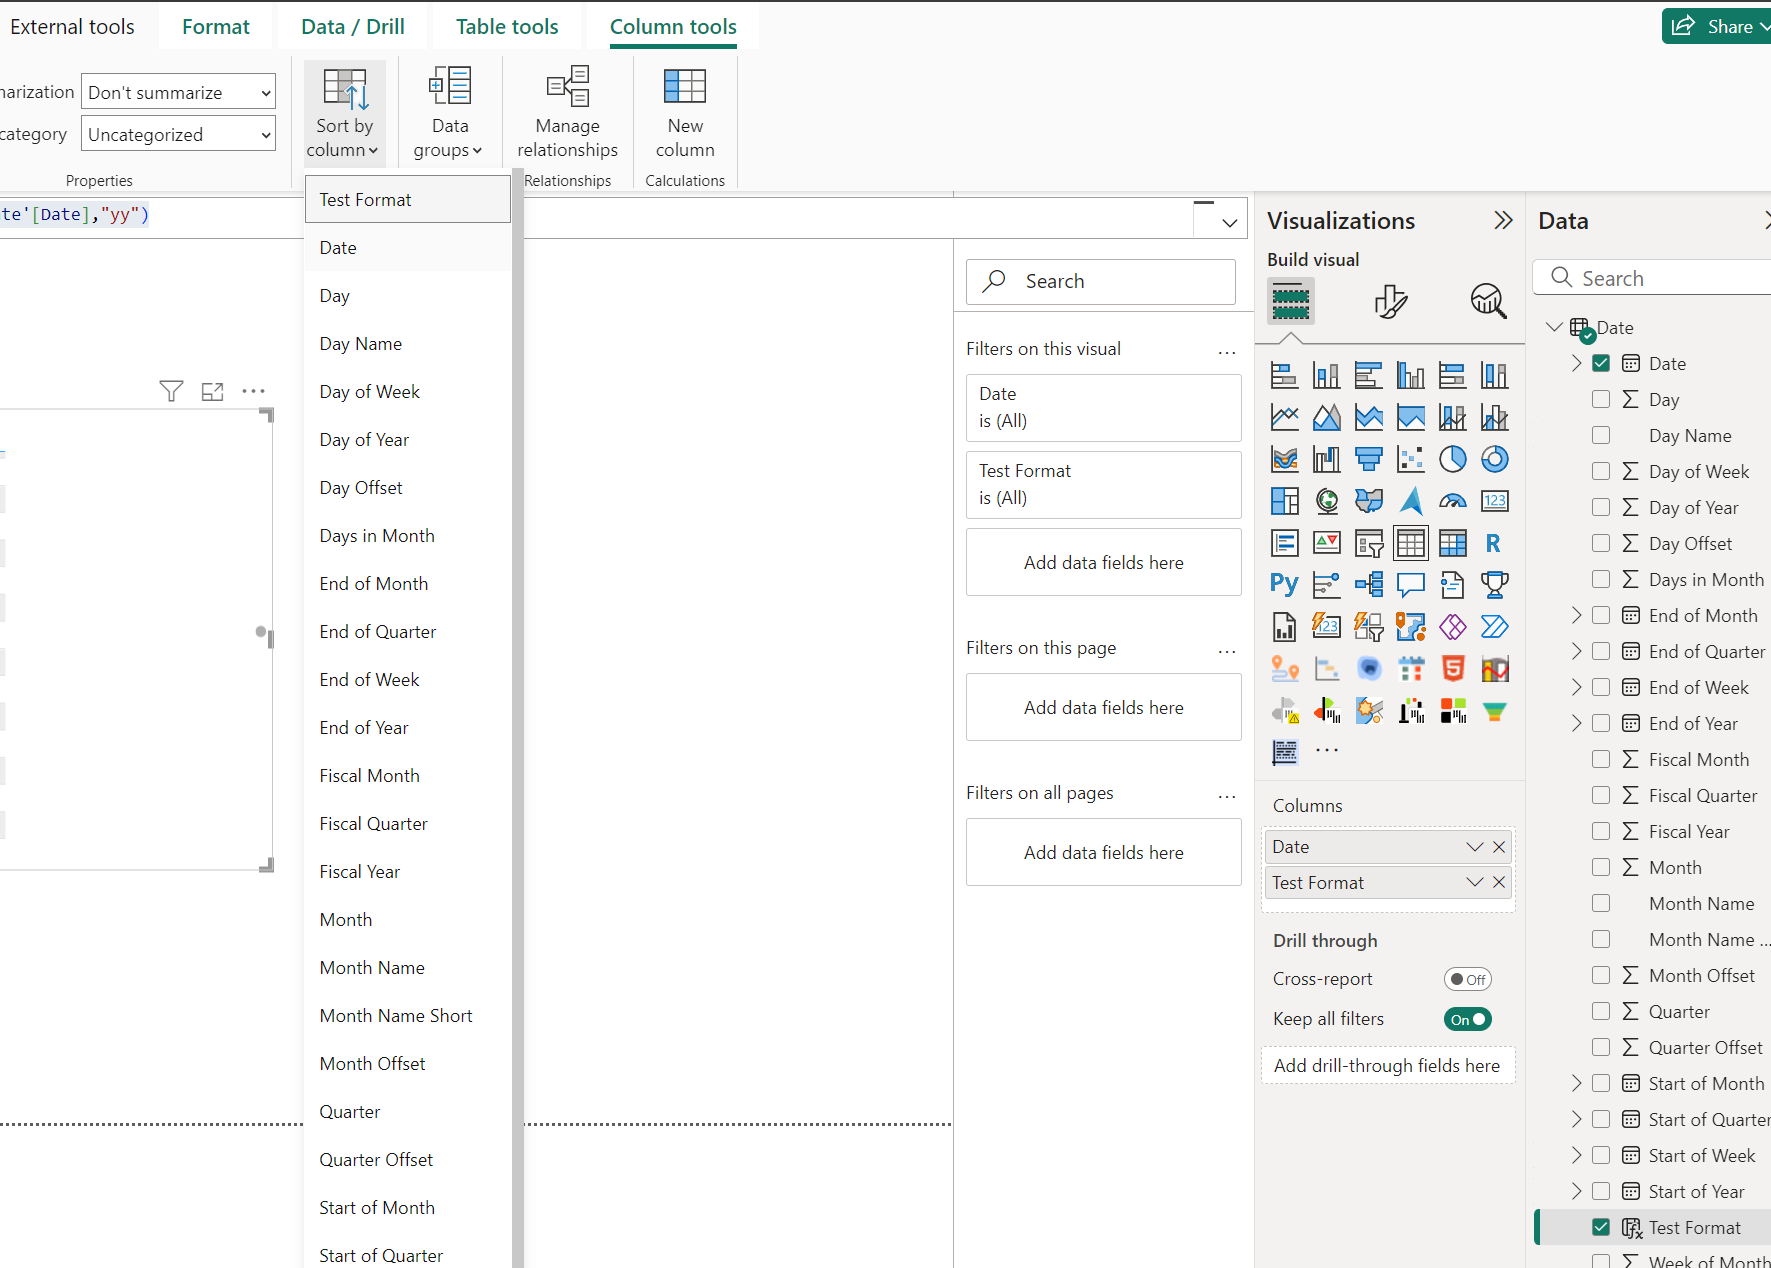Select the funnel chart visualization
Viewport: 1771px width, 1268px height.
coord(1369,459)
